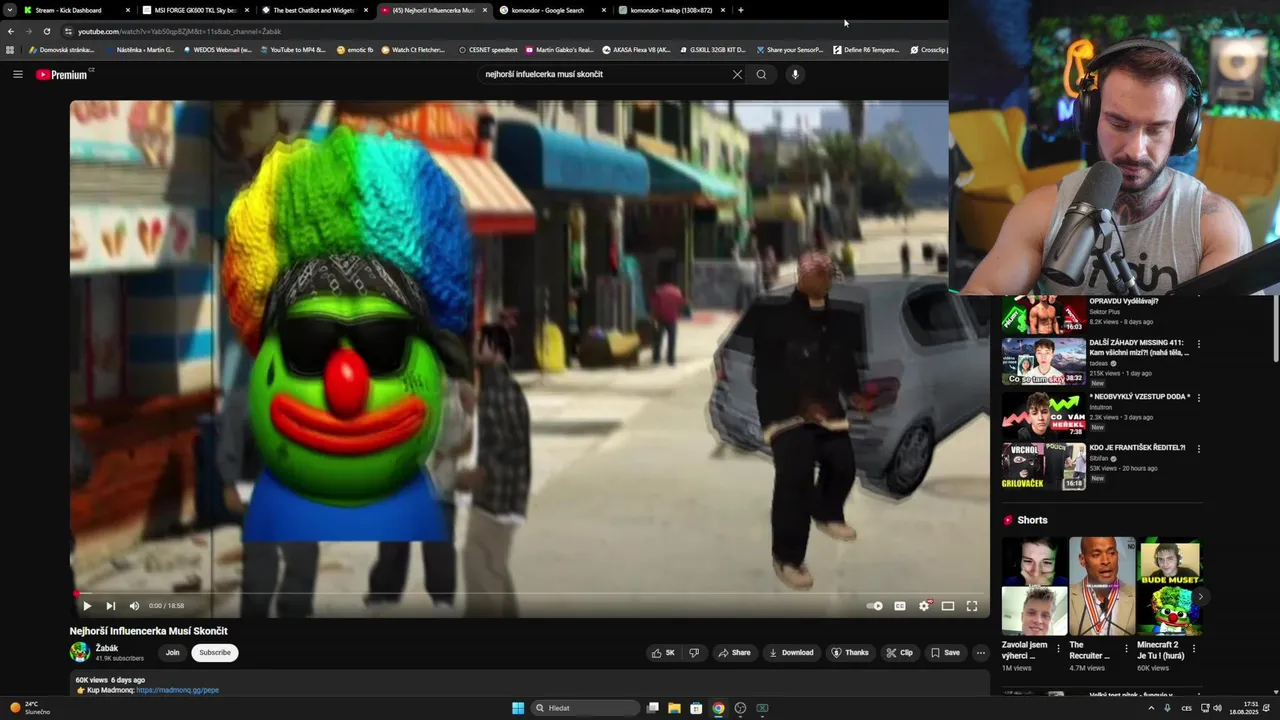The width and height of the screenshot is (1280, 720).
Task: Go back in browser history
Action: [11, 31]
